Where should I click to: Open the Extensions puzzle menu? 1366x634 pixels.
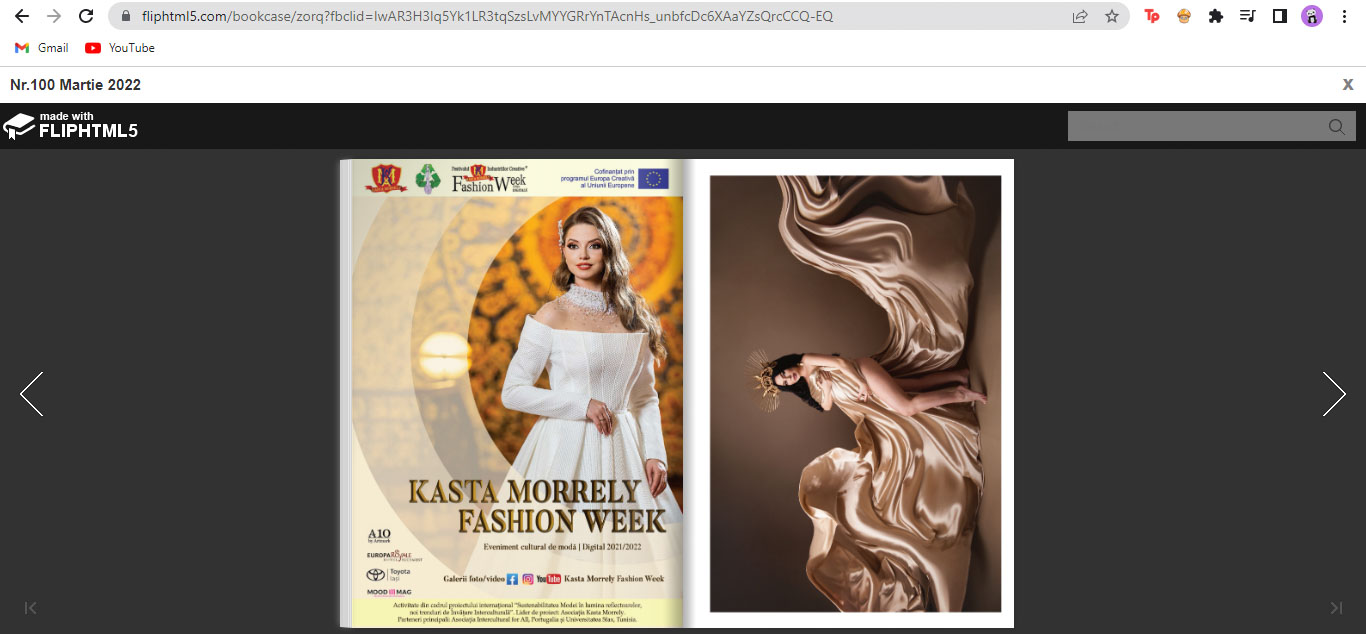(x=1216, y=16)
